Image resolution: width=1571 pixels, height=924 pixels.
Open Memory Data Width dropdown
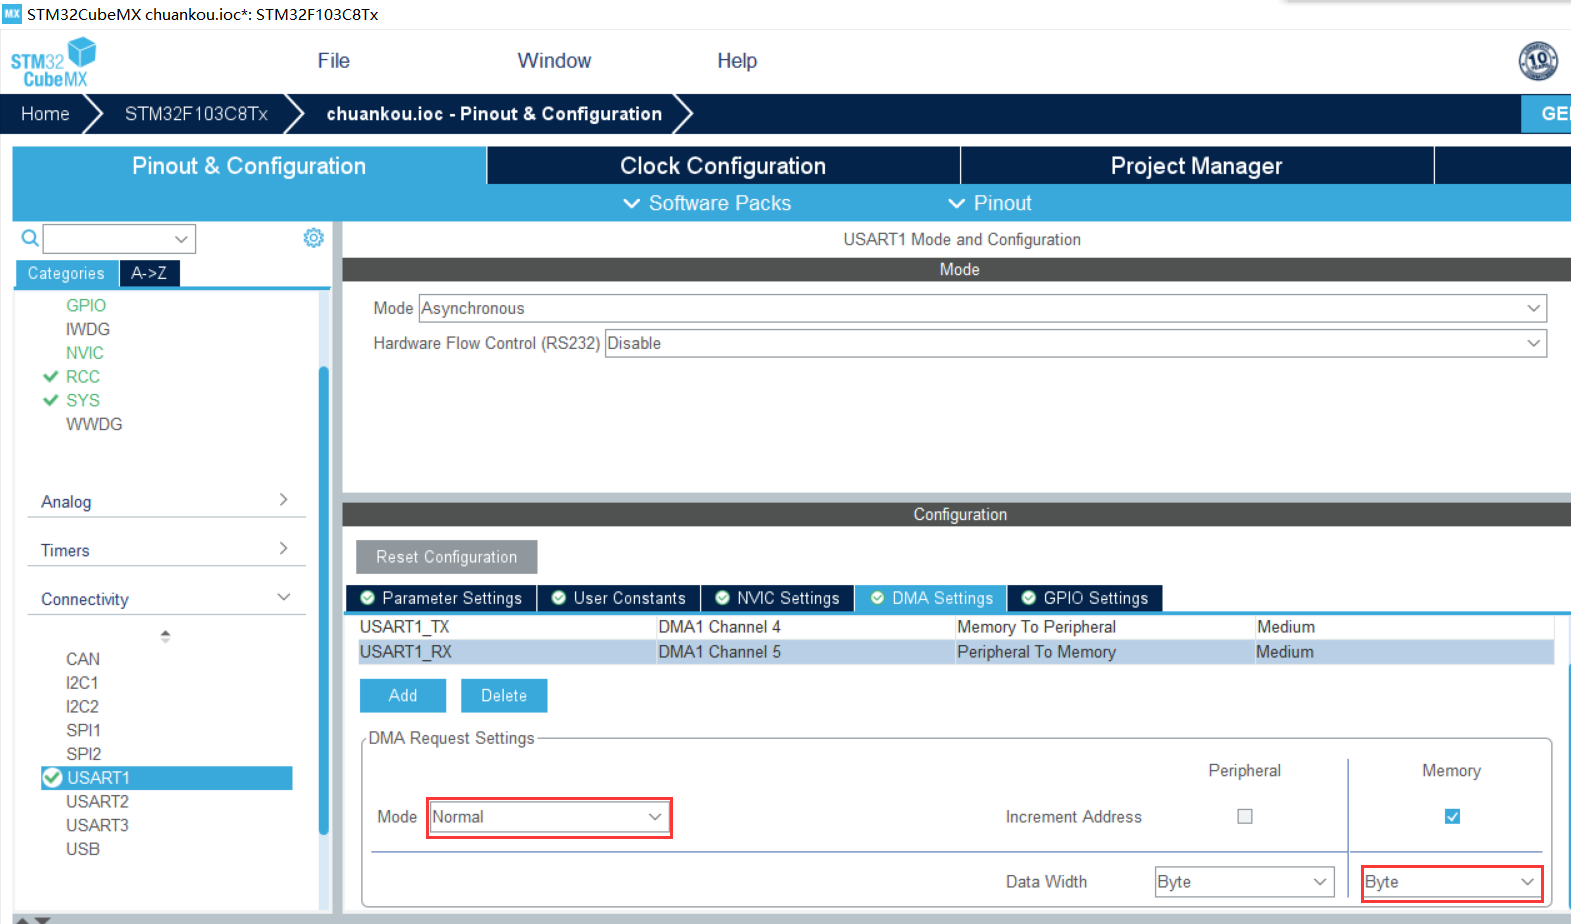tap(1451, 882)
